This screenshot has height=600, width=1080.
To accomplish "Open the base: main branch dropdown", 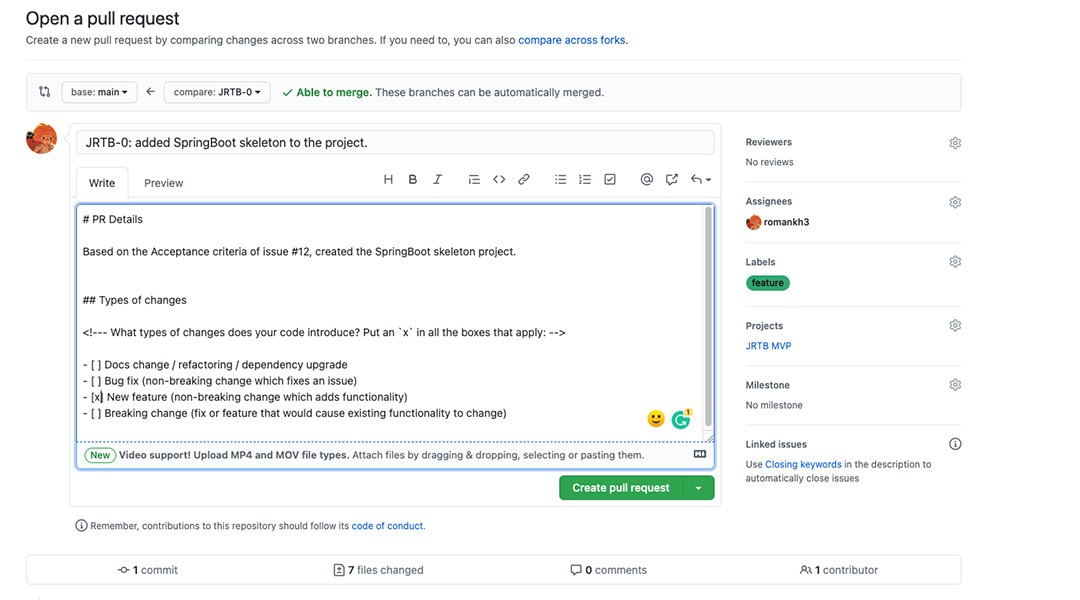I will coord(99,92).
